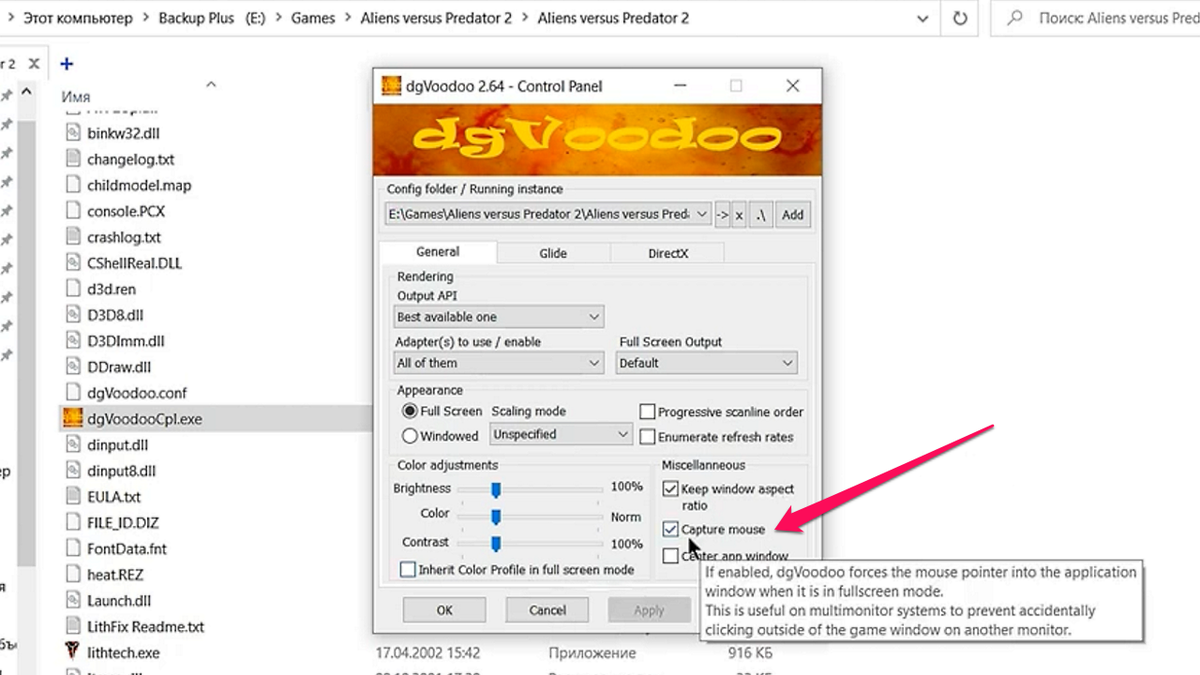Image resolution: width=1200 pixels, height=675 pixels.
Task: Click the Brightness slider handle
Action: pyautogui.click(x=497, y=488)
